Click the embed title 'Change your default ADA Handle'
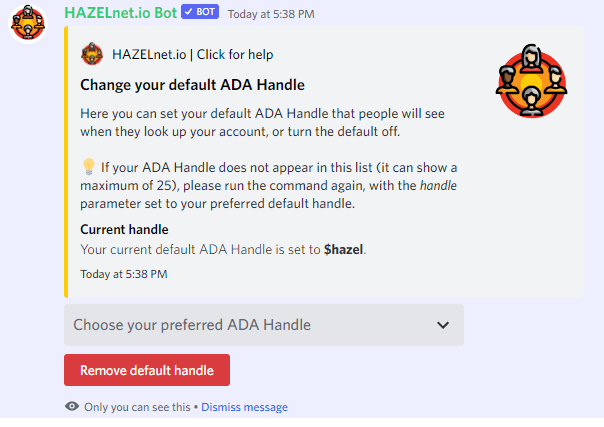This screenshot has width=604, height=427. point(192,85)
